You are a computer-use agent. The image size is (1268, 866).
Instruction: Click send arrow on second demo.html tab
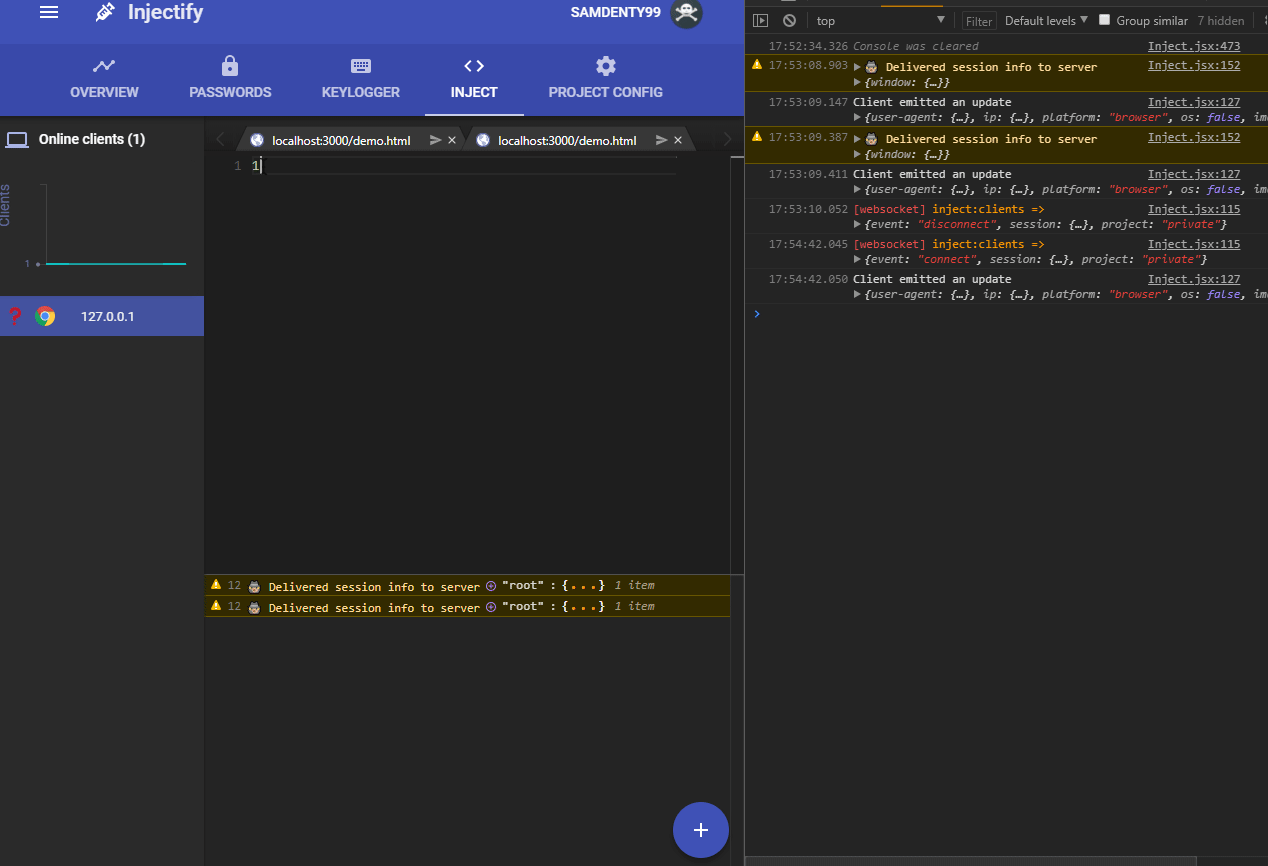click(661, 140)
